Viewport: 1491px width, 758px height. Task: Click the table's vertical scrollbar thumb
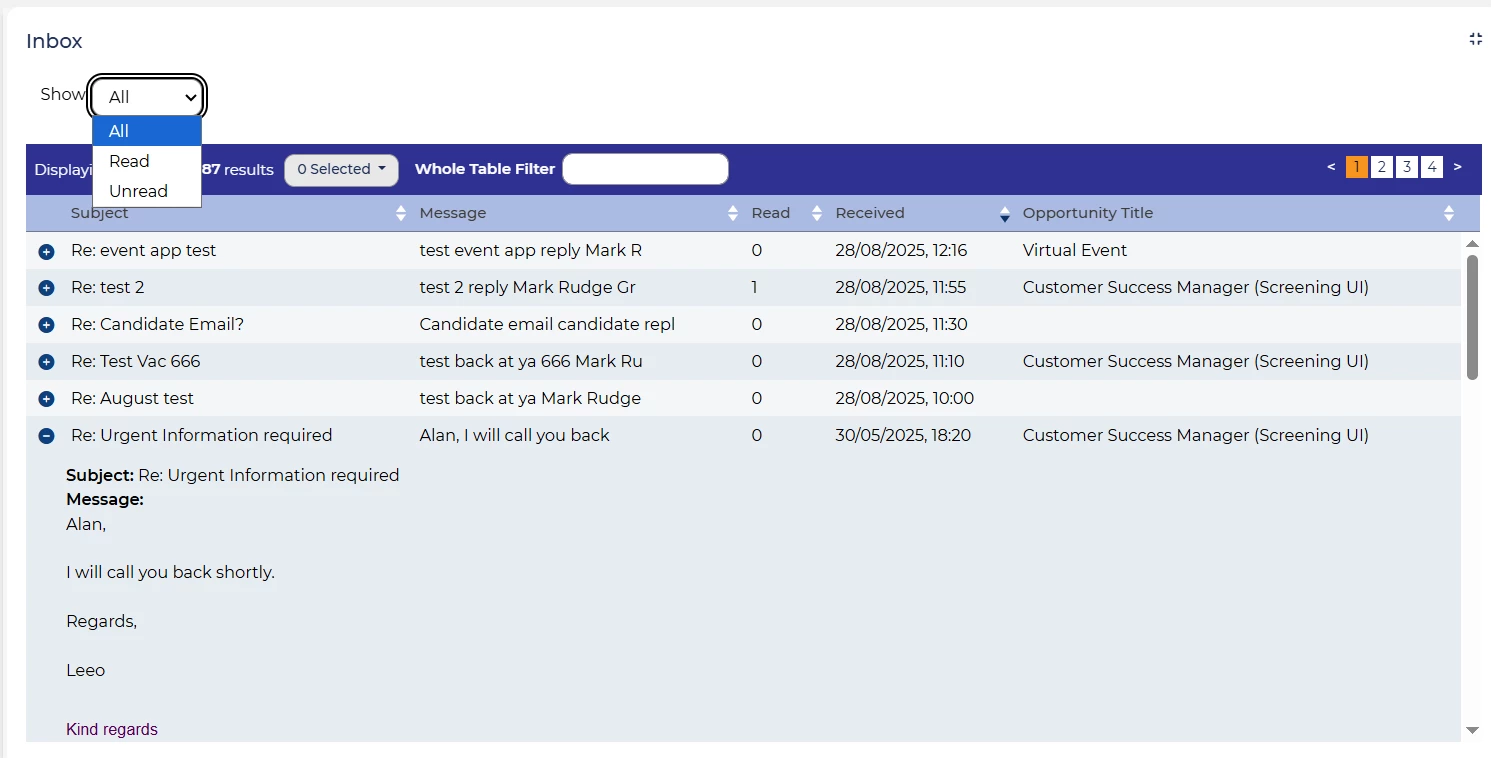tap(1472, 317)
